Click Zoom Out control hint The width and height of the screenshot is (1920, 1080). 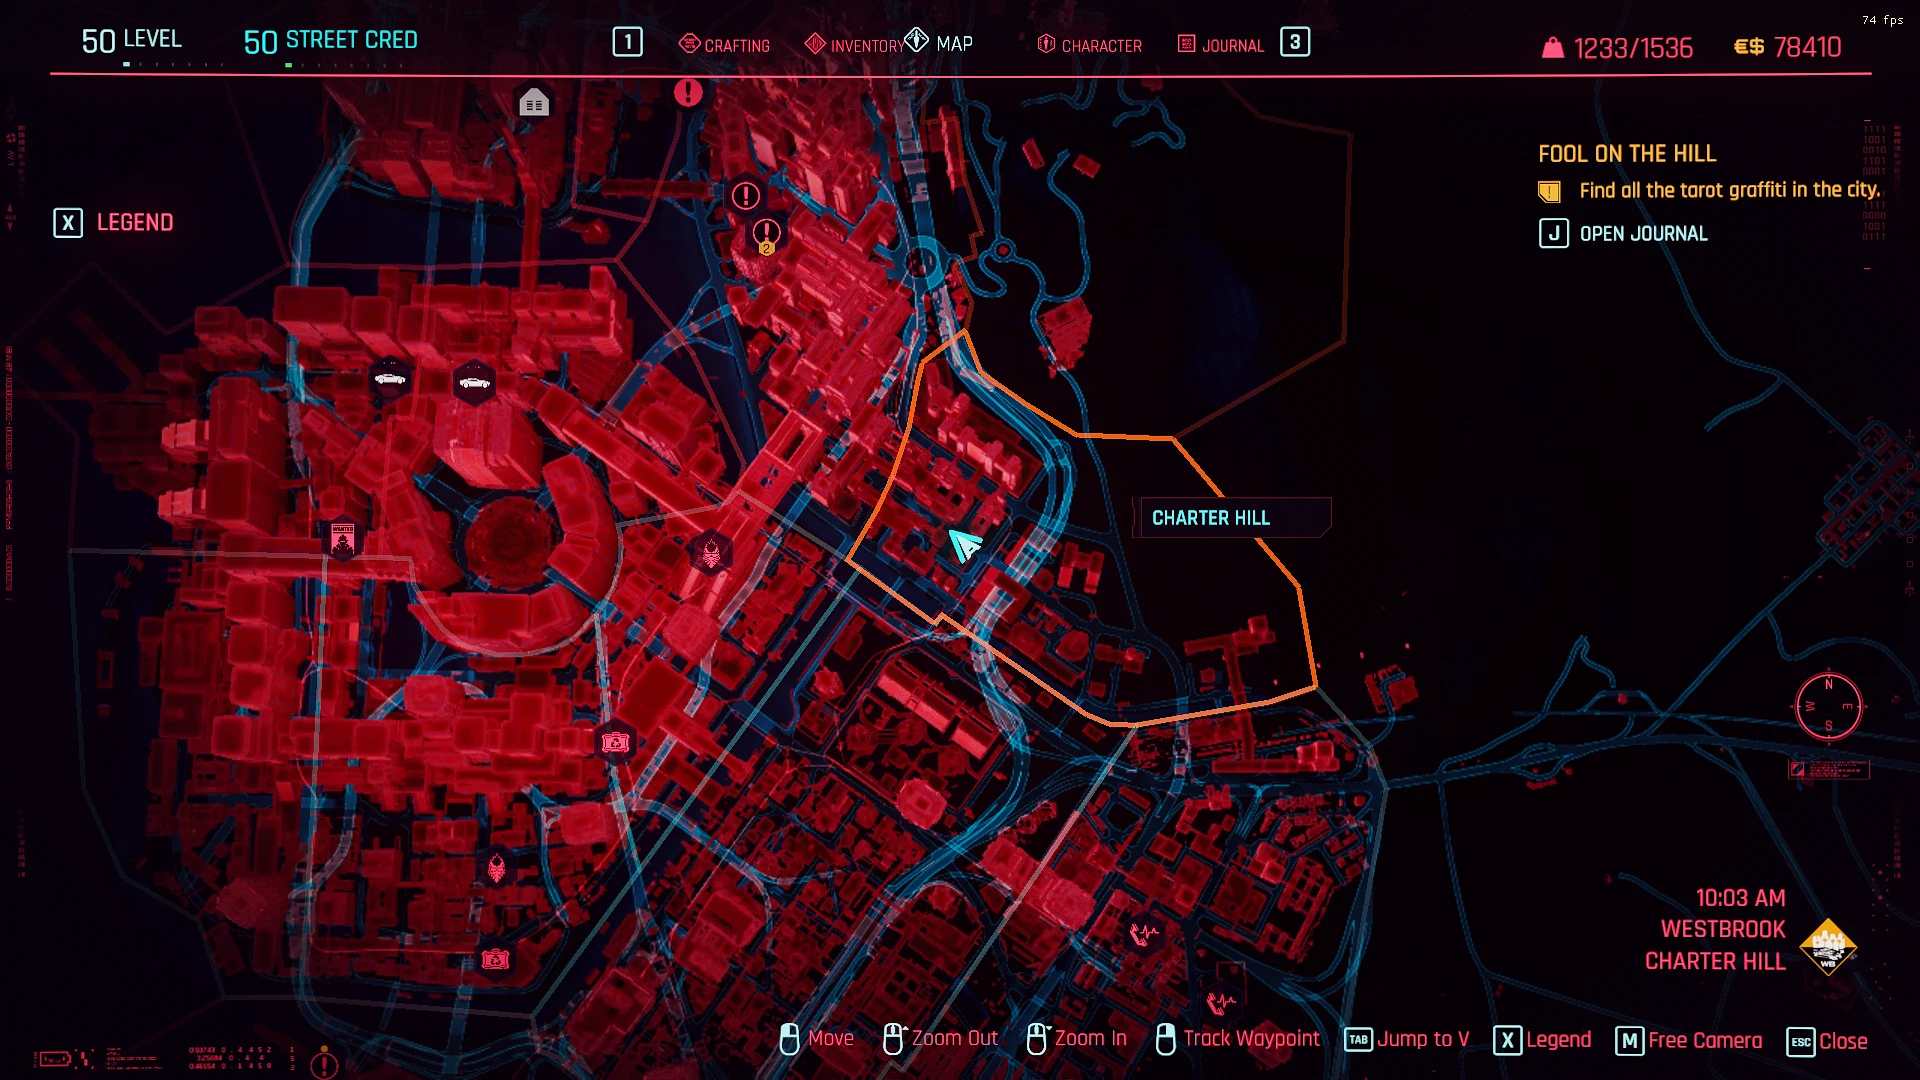point(940,1039)
